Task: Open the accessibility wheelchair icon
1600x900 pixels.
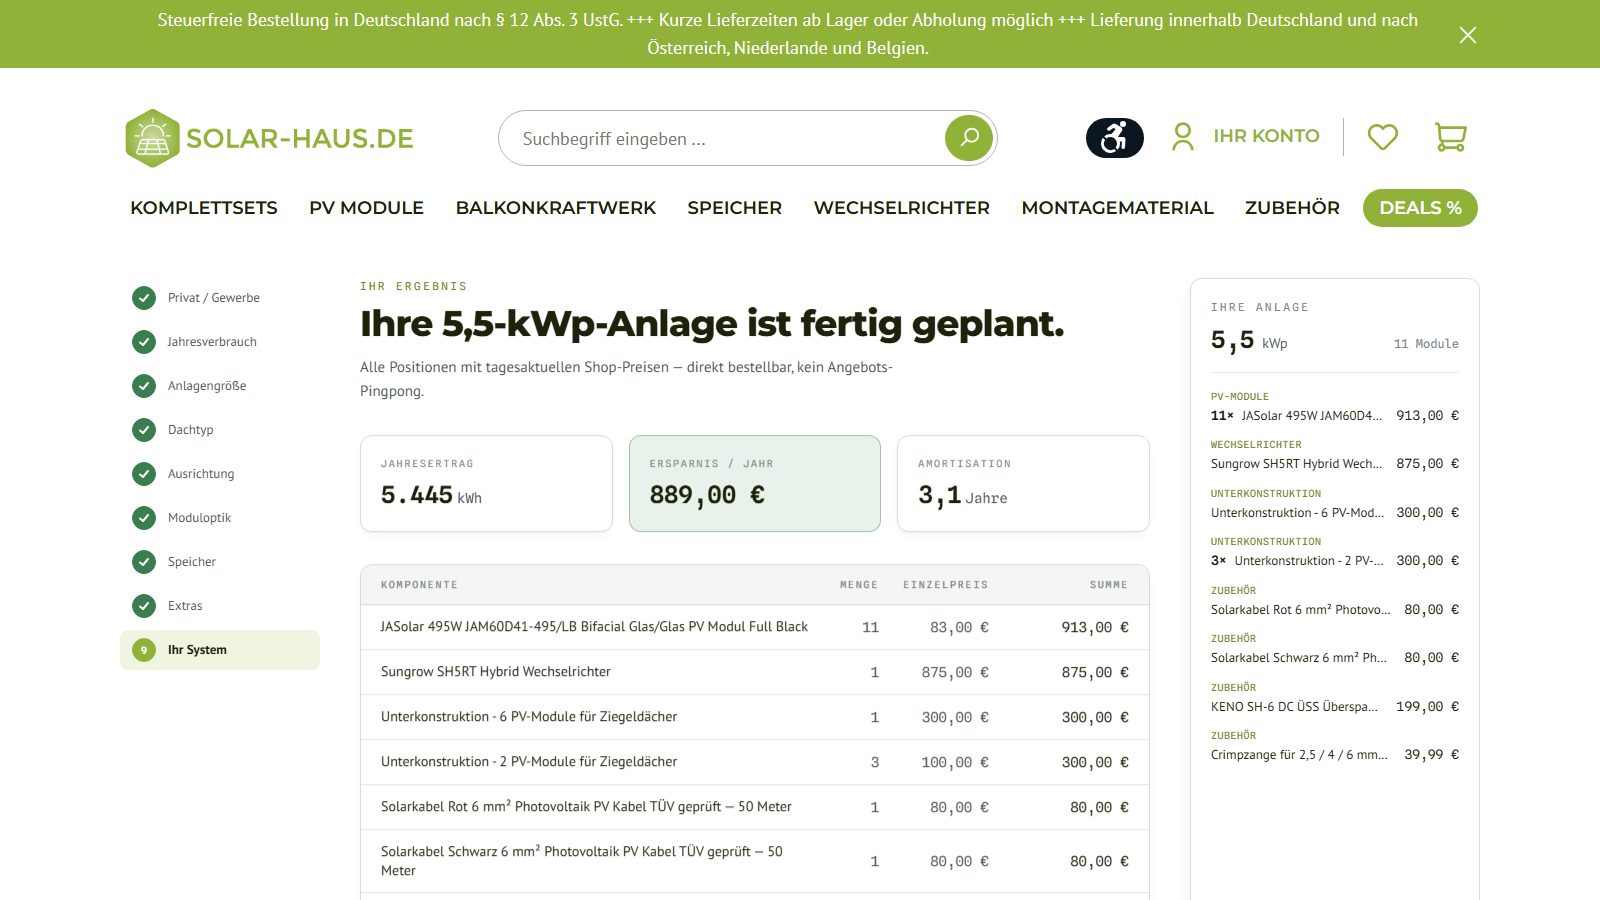Action: click(x=1114, y=137)
